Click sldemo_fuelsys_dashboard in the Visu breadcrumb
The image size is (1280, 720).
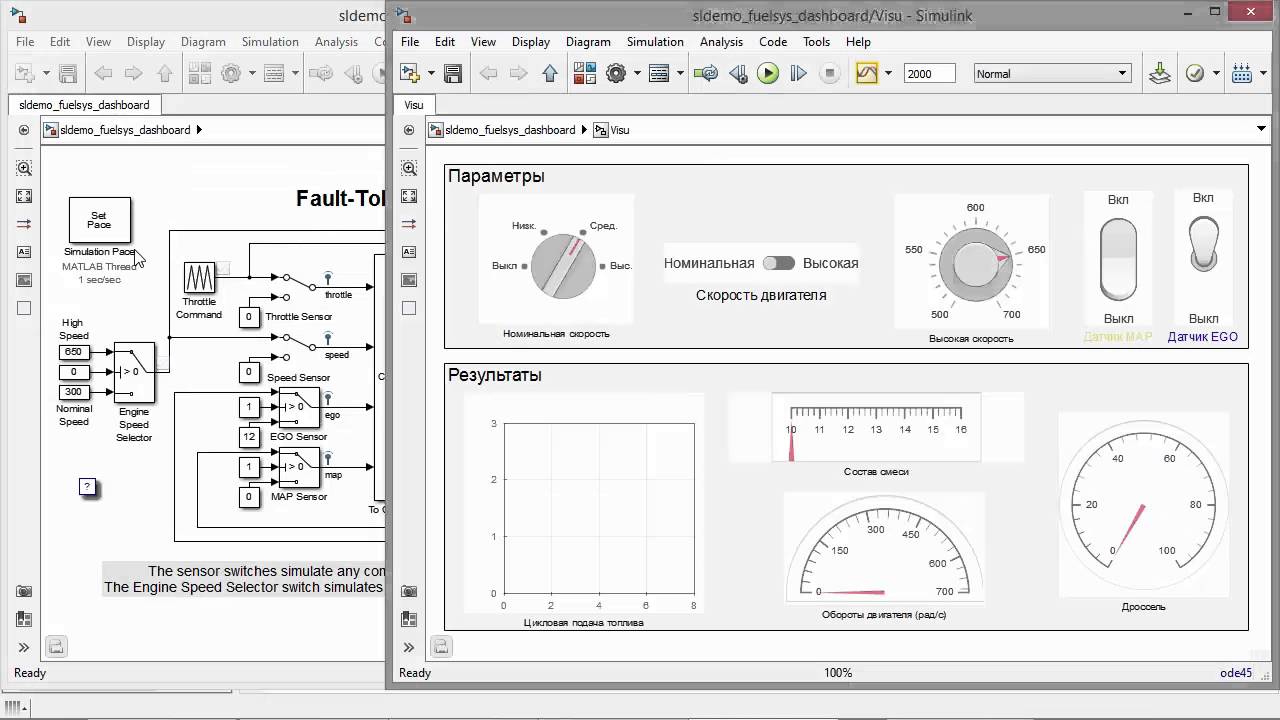coord(509,130)
